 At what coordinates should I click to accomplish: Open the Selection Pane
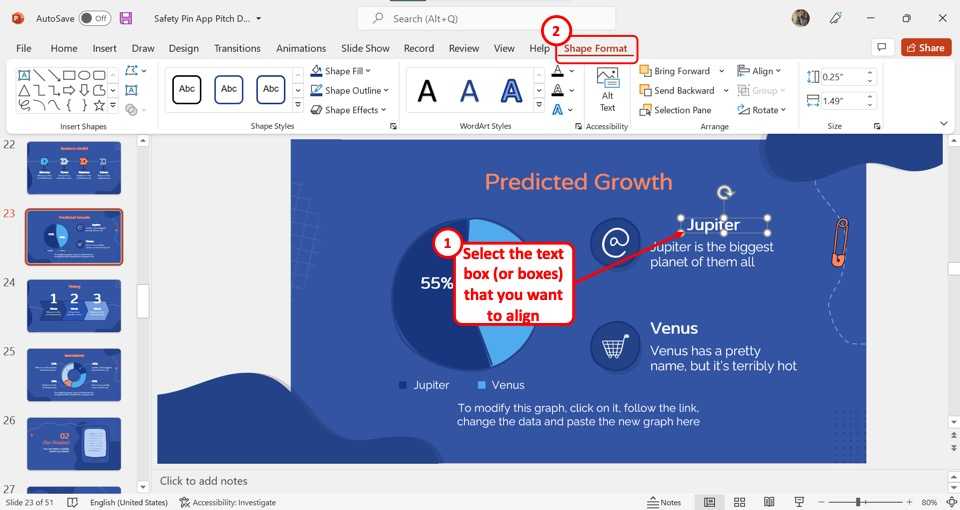point(676,110)
